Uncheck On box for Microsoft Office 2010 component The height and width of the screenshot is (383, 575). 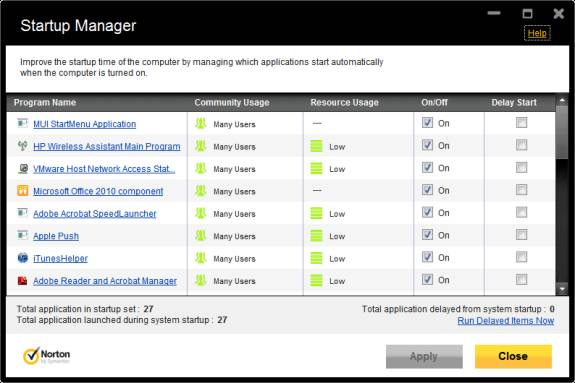427,190
